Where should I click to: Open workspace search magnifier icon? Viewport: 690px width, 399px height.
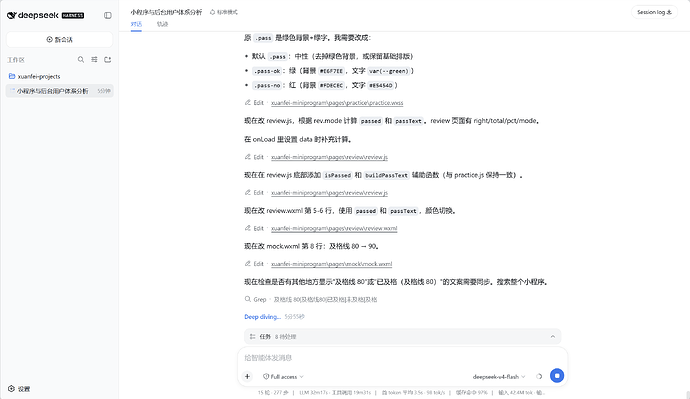coord(81,59)
